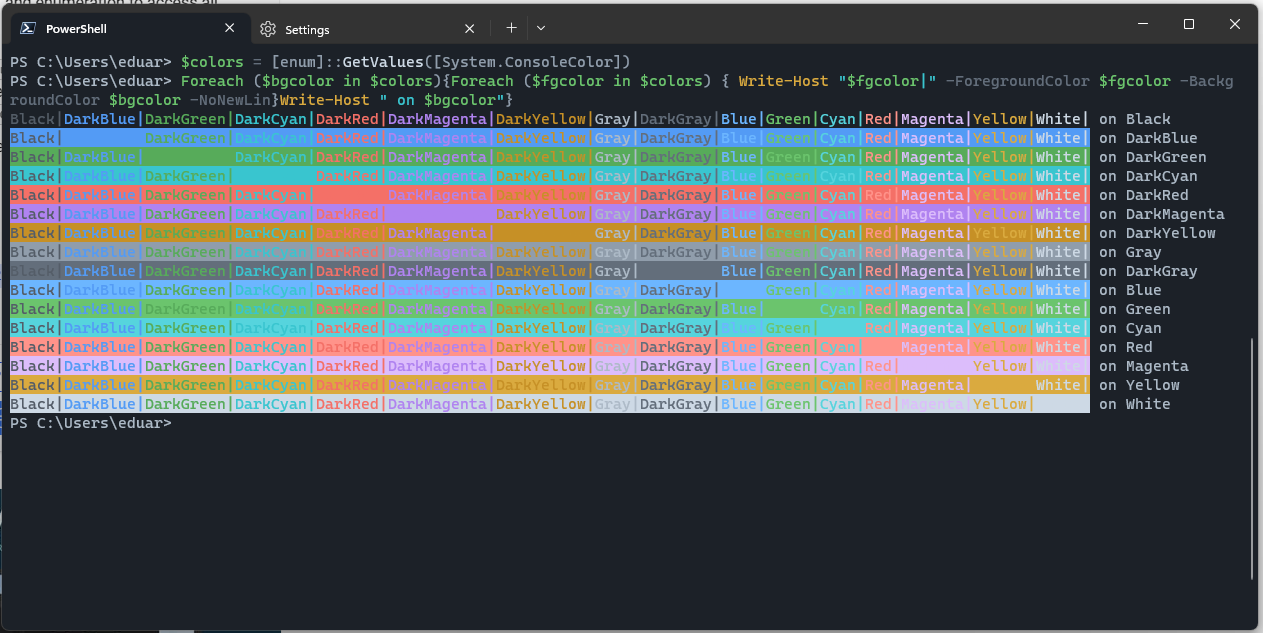Click the 'on DarkBlue' row label
The image size is (1263, 633).
(1148, 138)
